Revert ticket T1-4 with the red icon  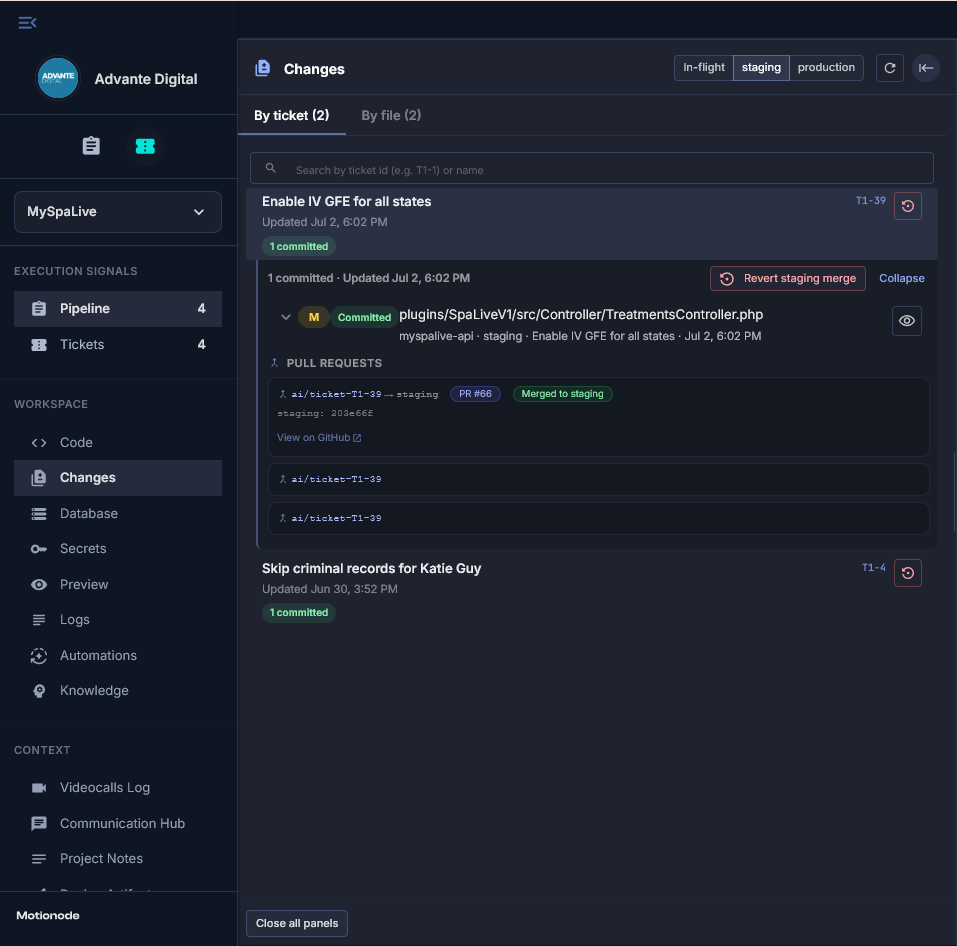908,573
